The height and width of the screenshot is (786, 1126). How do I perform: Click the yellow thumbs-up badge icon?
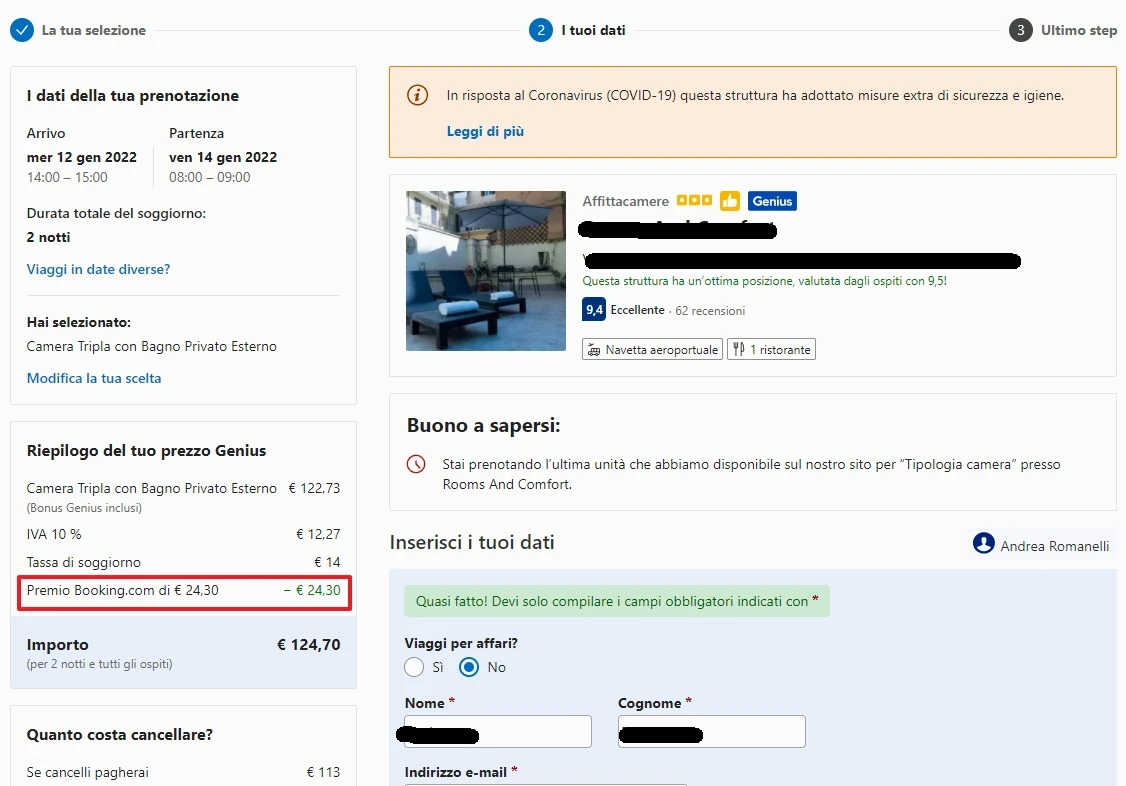click(x=730, y=201)
